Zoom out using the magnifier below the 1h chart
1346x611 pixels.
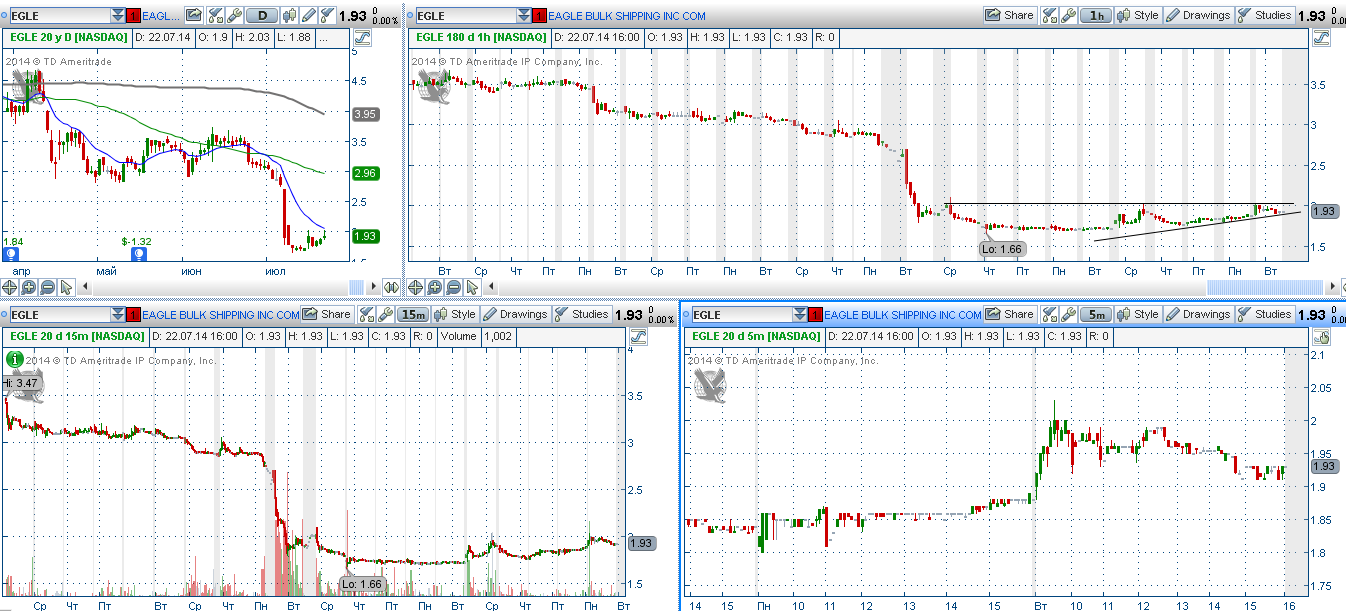(451, 287)
